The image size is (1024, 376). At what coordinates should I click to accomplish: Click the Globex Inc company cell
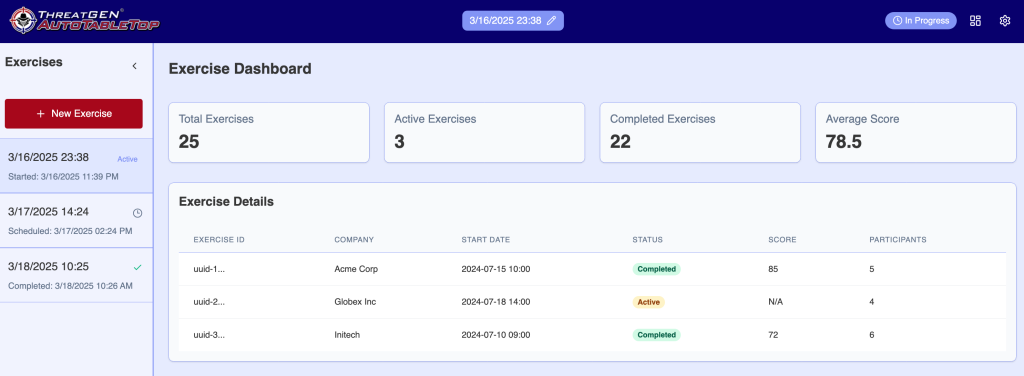pyautogui.click(x=355, y=302)
